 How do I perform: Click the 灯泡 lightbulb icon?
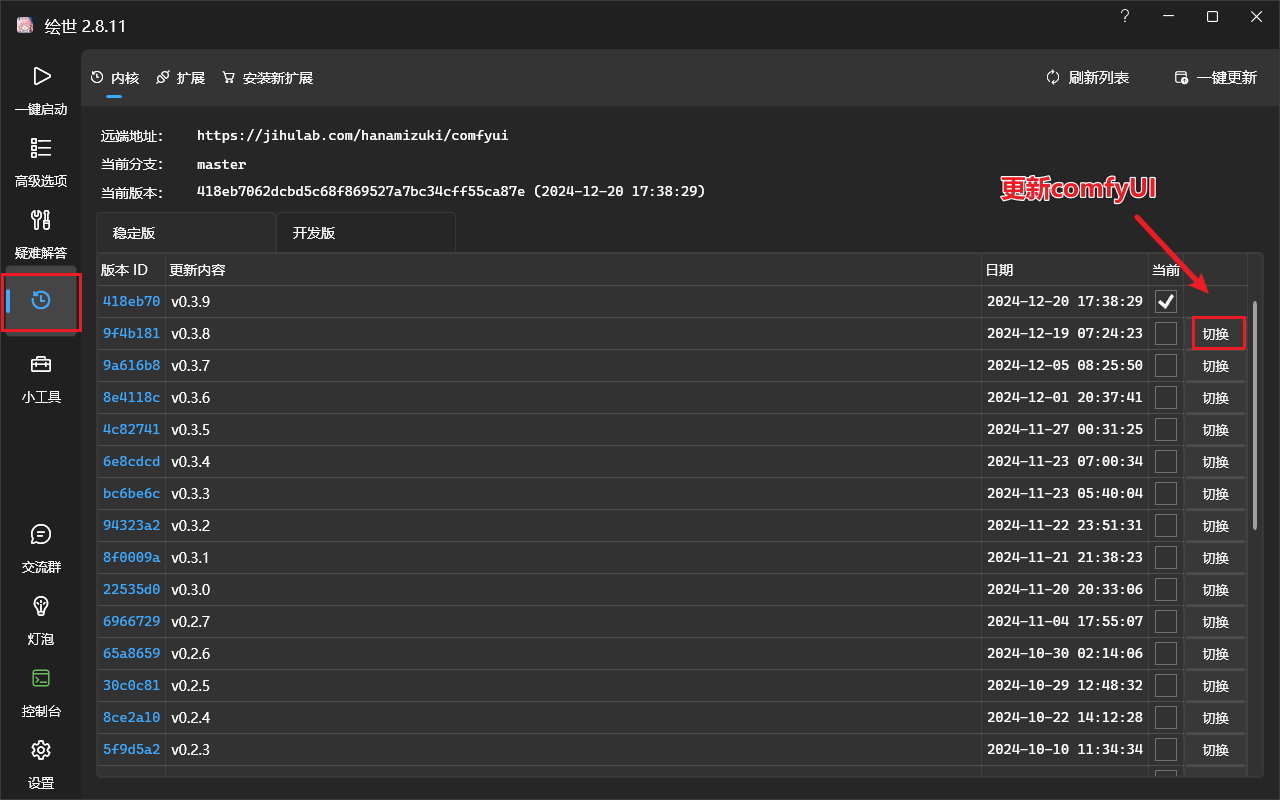(41, 607)
